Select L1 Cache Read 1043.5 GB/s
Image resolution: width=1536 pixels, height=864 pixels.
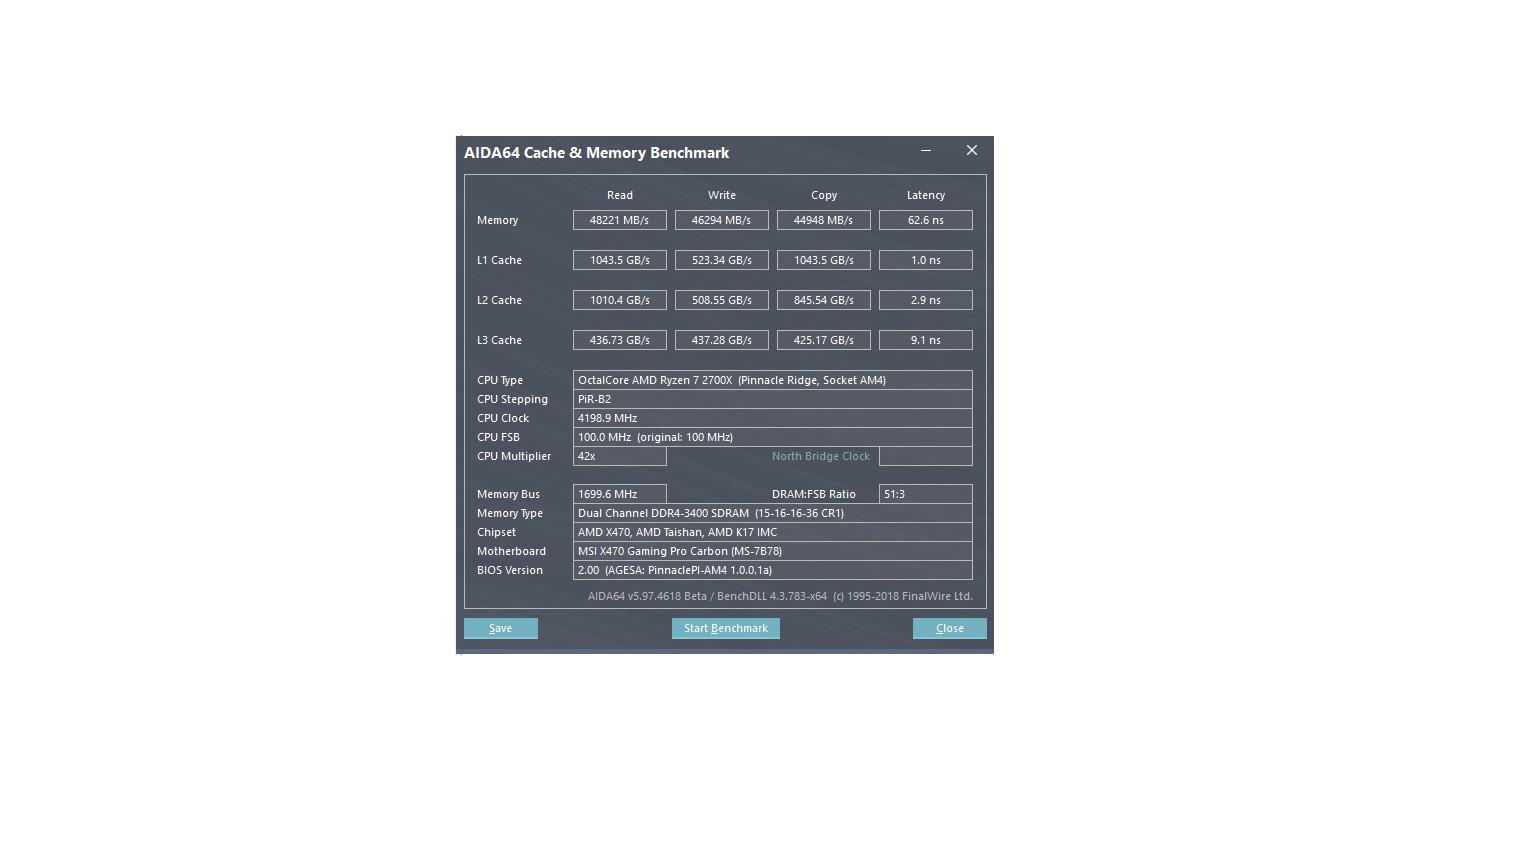tap(620, 260)
